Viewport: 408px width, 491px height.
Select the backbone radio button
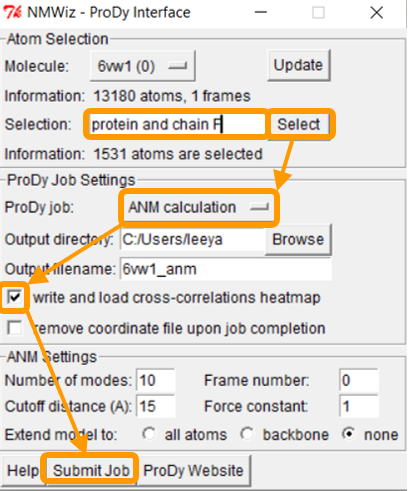click(x=247, y=434)
